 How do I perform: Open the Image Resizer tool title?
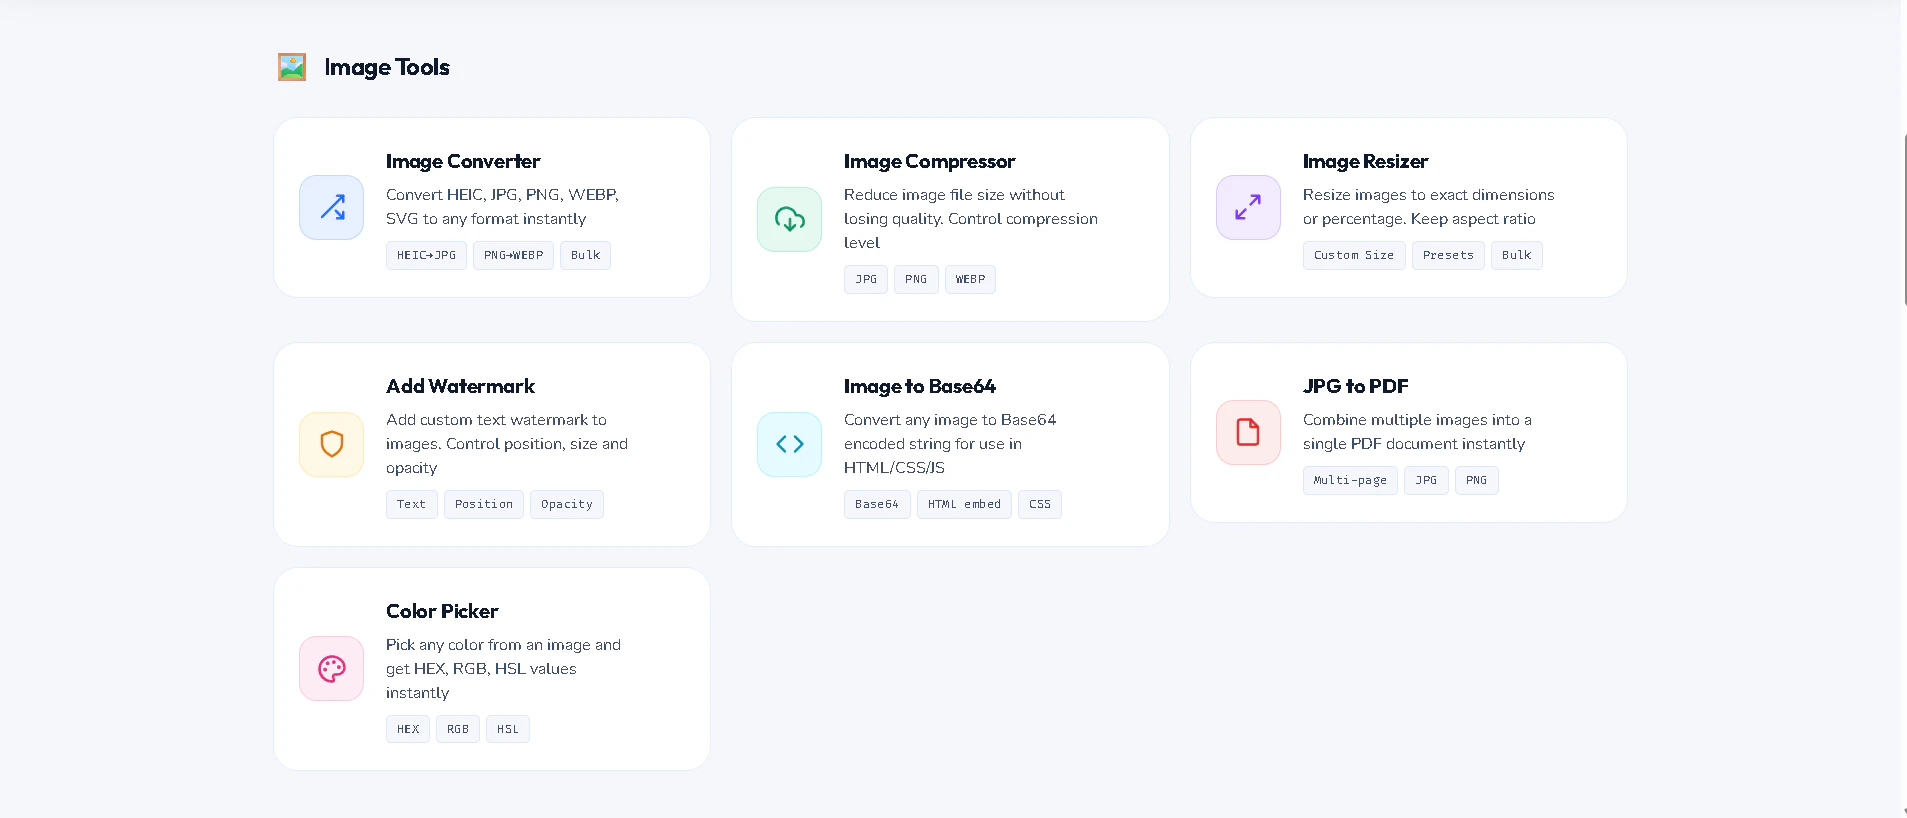[x=1365, y=161]
